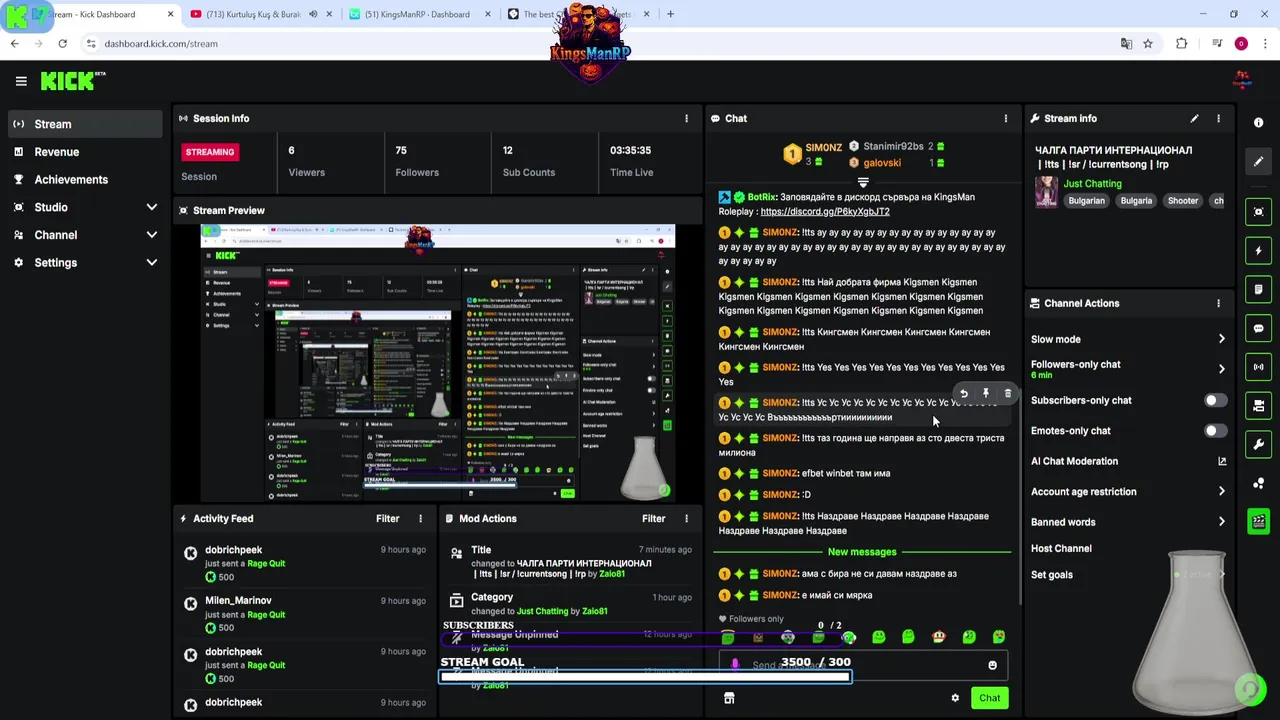Go to Revenue in left sidebar
This screenshot has height=720, width=1280.
click(85, 152)
